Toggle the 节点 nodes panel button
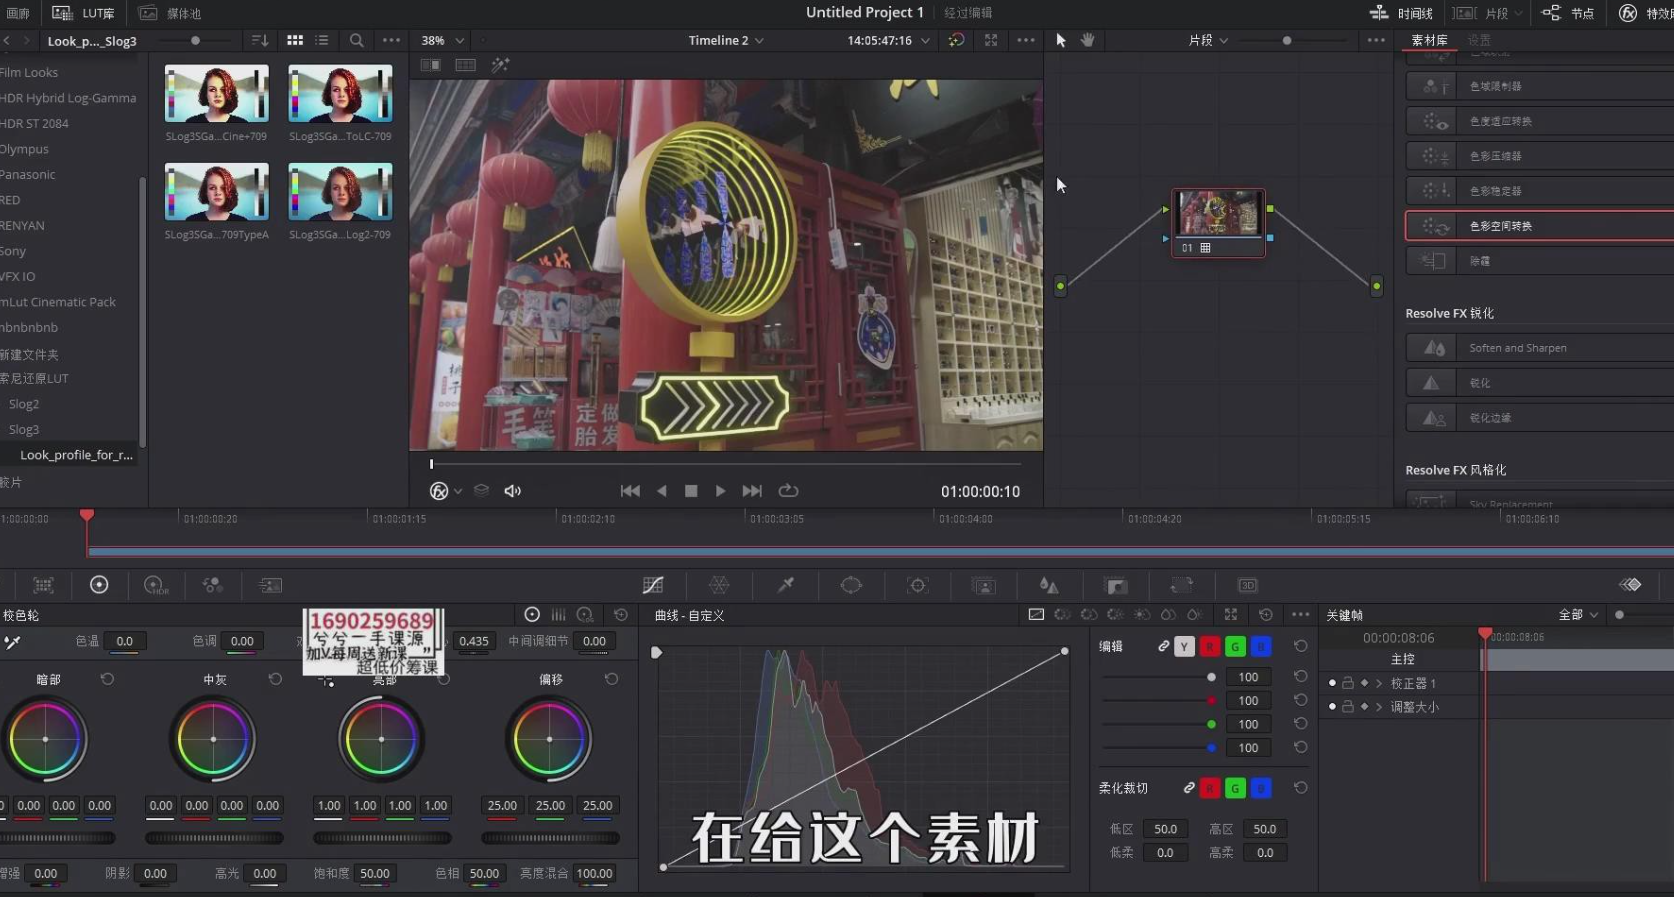The height and width of the screenshot is (897, 1674). pos(1568,13)
